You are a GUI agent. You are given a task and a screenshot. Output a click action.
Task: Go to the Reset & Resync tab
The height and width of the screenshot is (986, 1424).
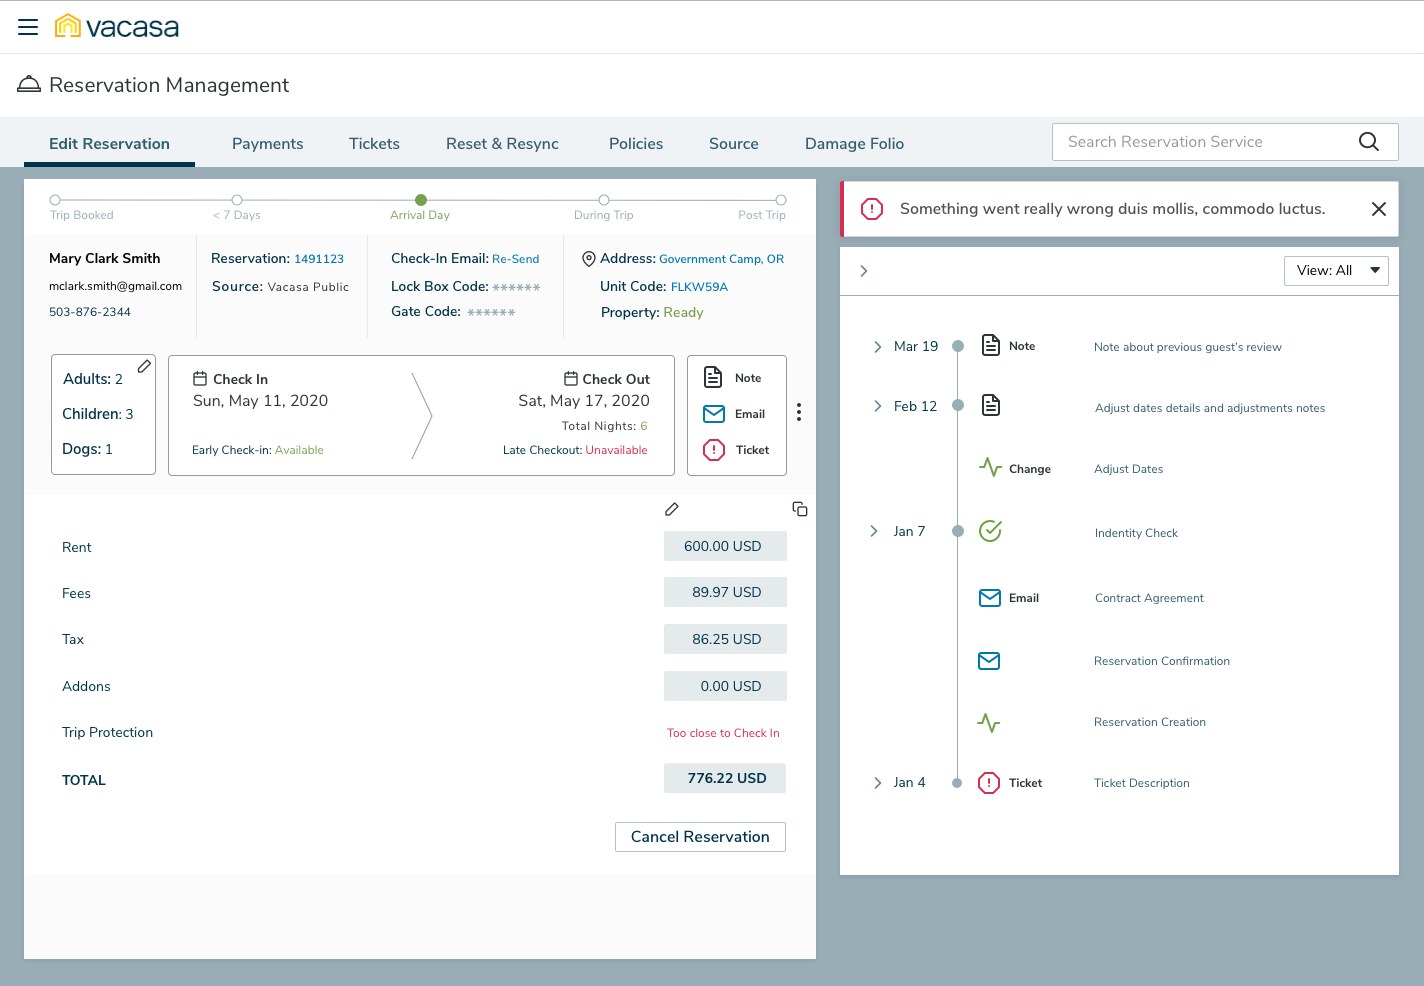click(x=502, y=144)
